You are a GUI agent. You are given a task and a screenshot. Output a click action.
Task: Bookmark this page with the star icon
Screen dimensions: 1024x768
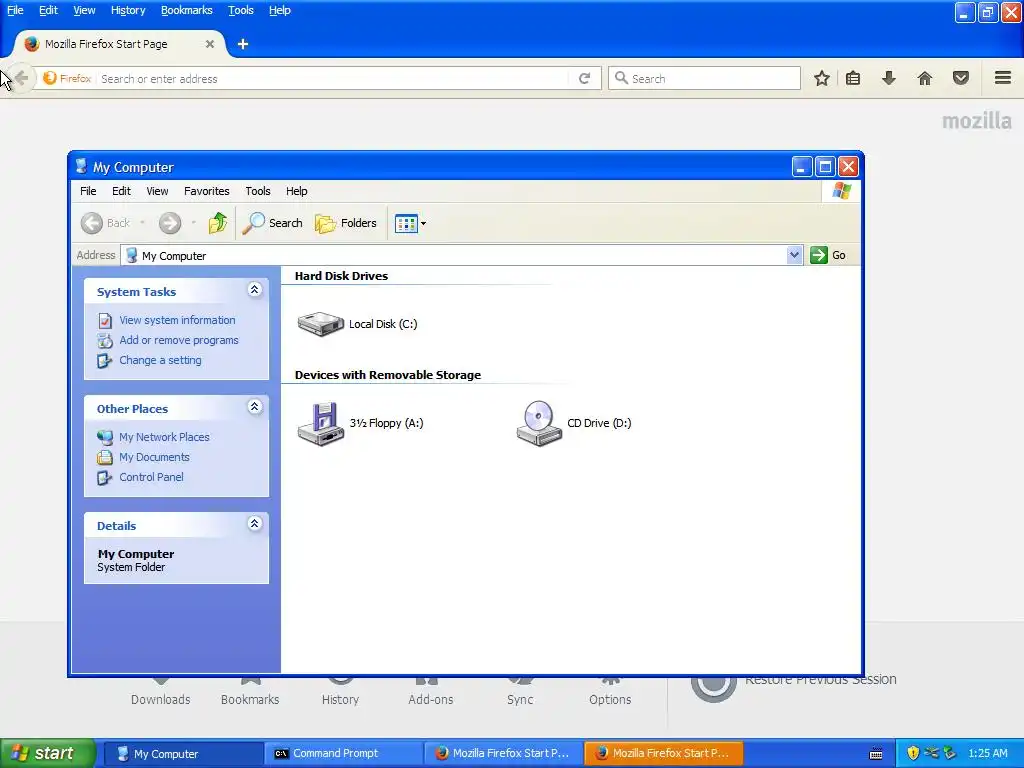[822, 78]
